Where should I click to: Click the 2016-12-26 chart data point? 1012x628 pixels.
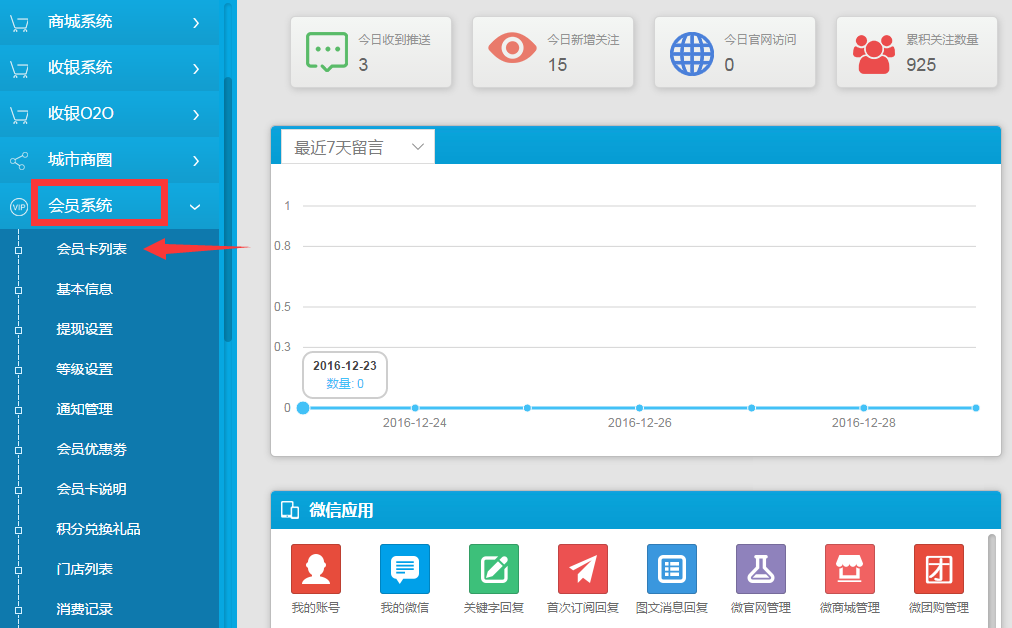[x=639, y=408]
